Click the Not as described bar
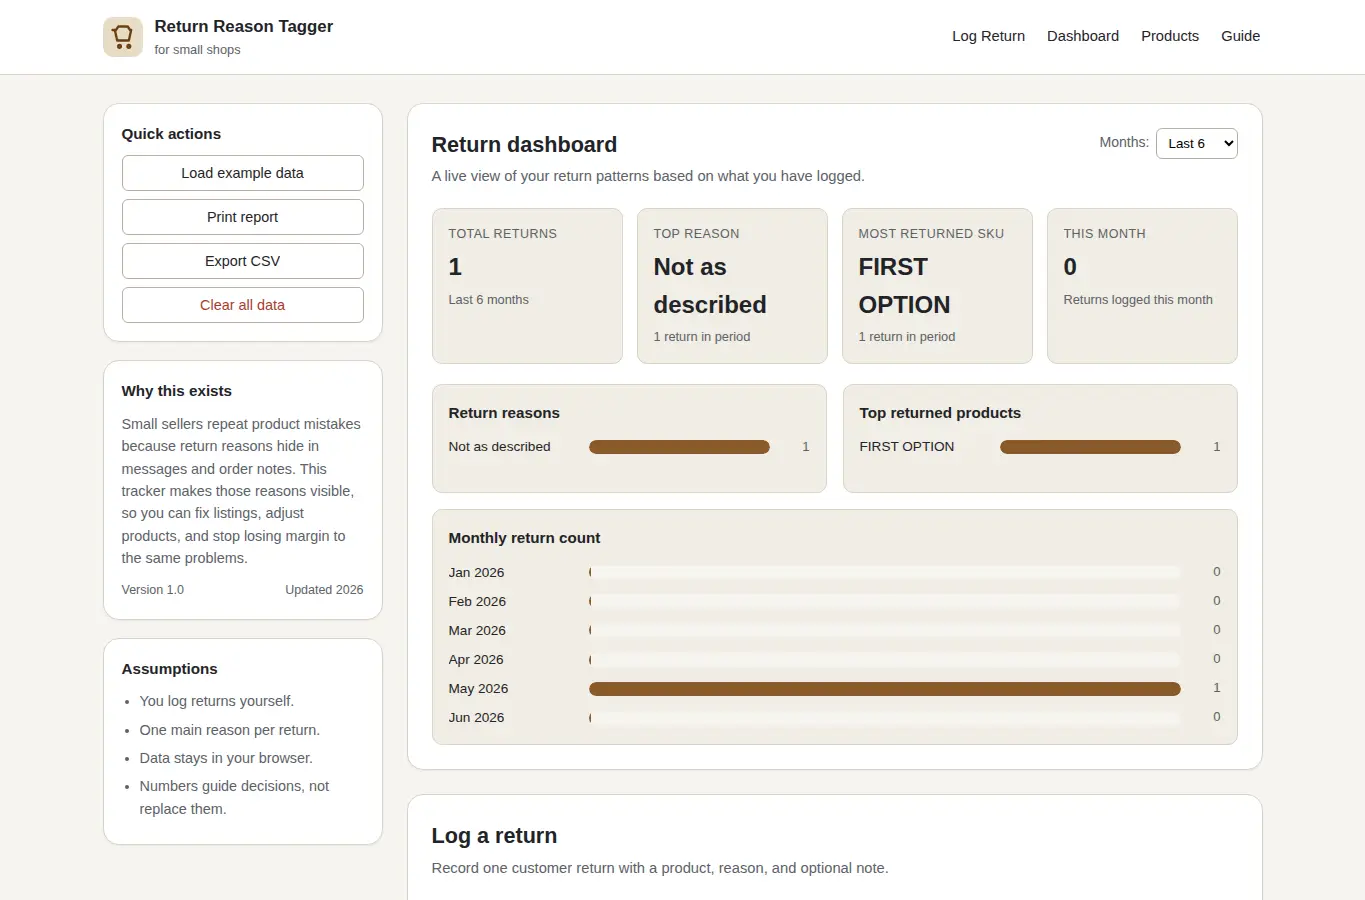This screenshot has width=1365, height=900. click(679, 447)
